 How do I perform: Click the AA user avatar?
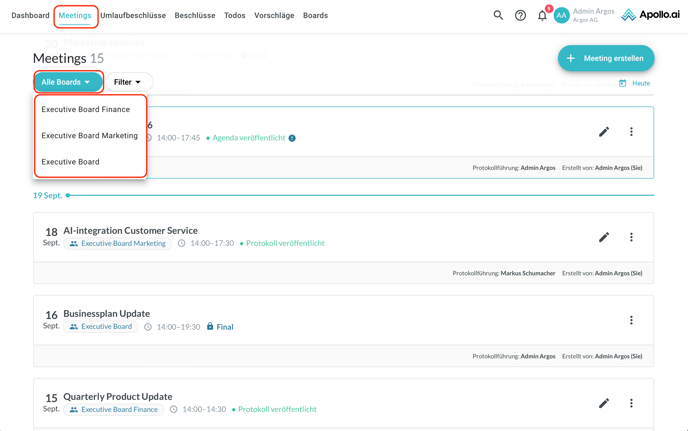point(561,16)
